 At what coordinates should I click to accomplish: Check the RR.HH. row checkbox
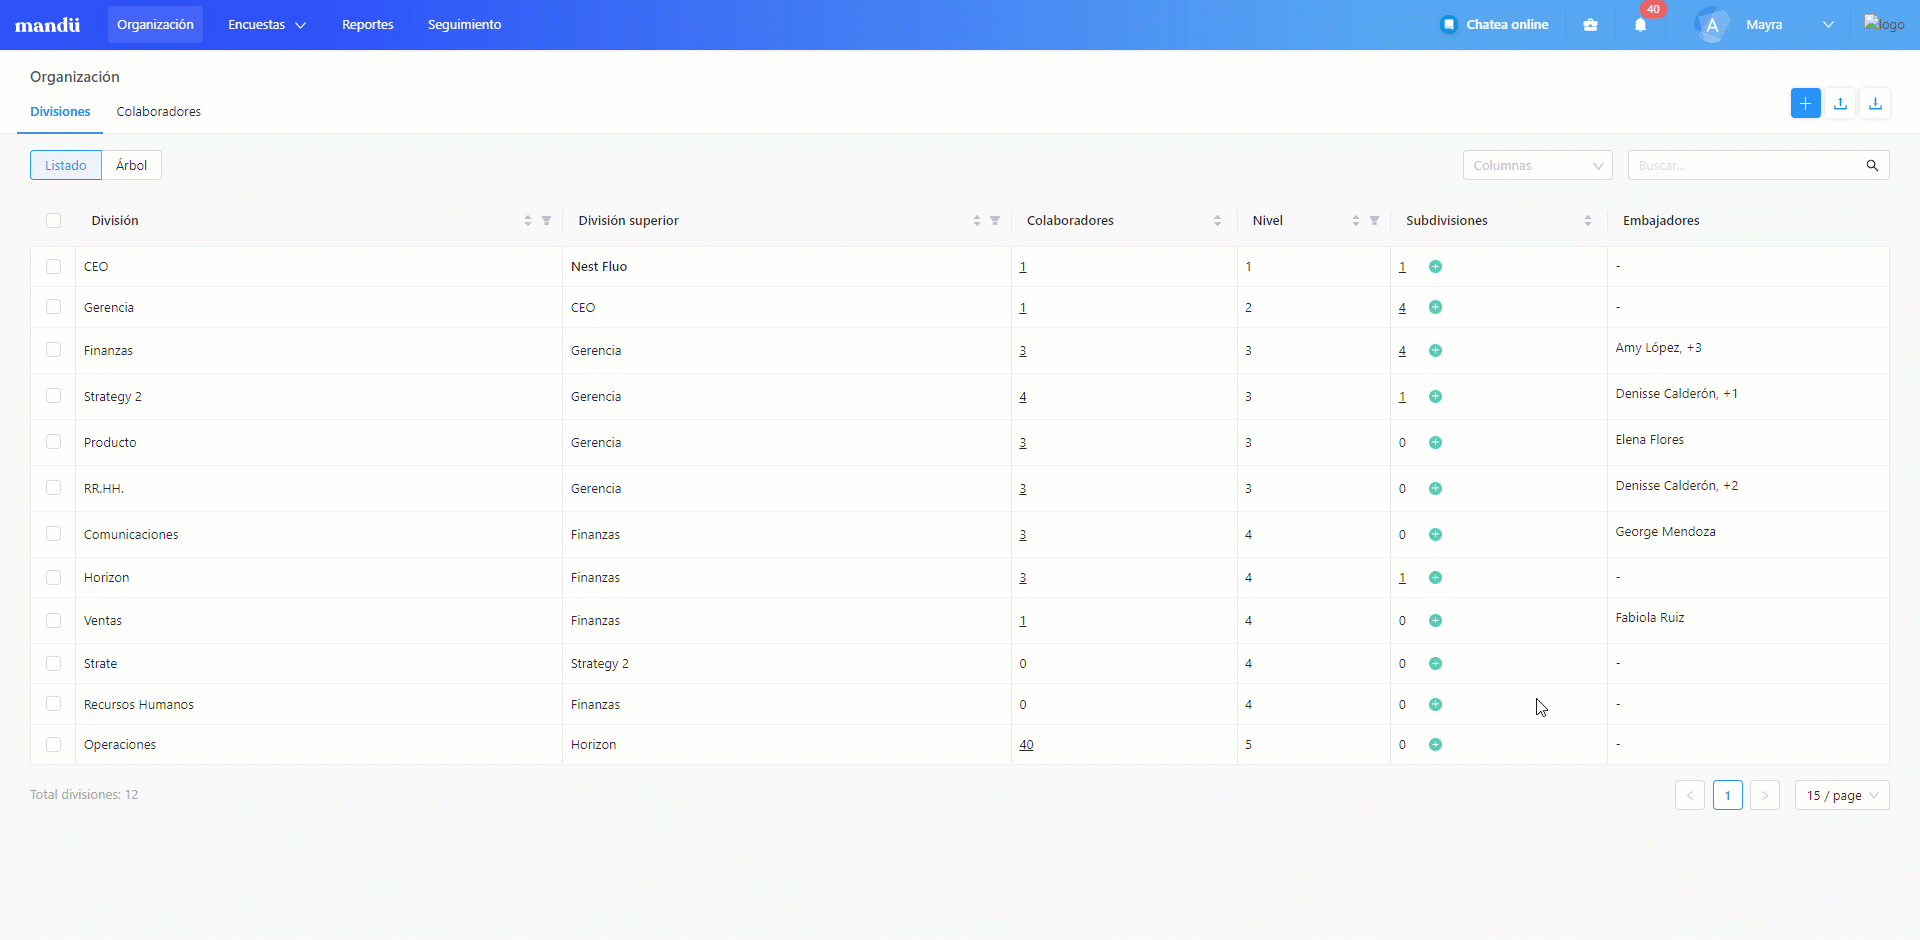[x=54, y=488]
